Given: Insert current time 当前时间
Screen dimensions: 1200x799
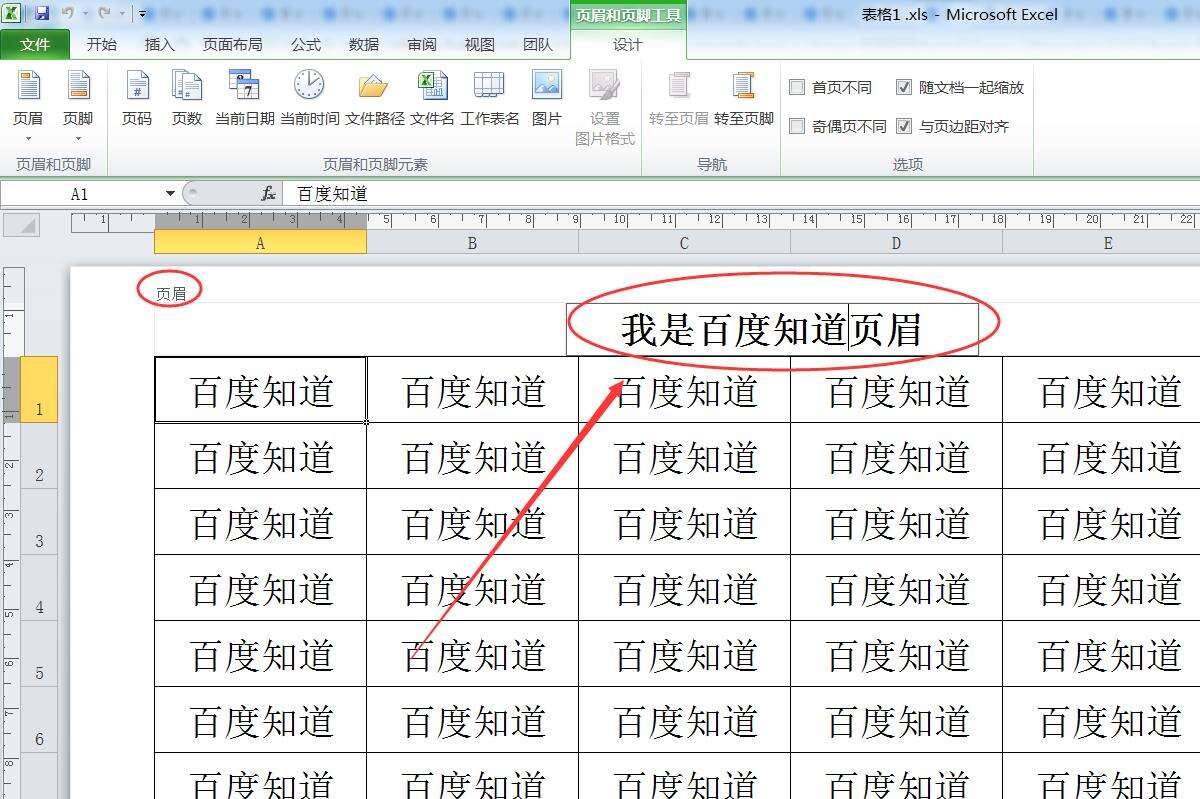Looking at the screenshot, I should click(x=309, y=98).
